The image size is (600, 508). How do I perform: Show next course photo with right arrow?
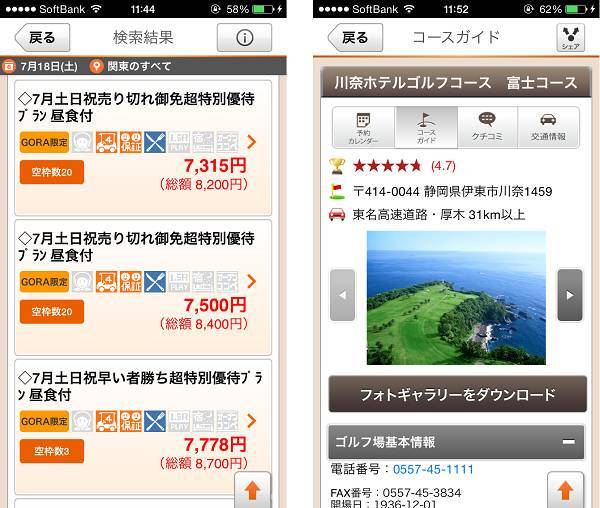(570, 295)
